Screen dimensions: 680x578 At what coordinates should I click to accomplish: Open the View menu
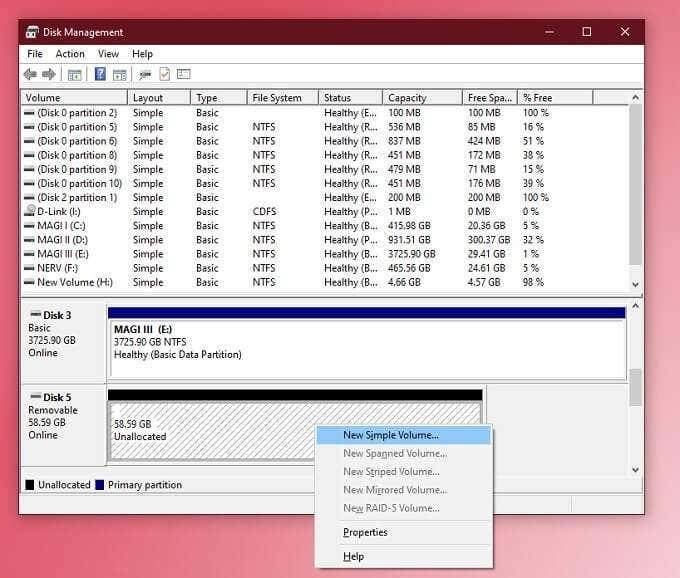pyautogui.click(x=108, y=54)
